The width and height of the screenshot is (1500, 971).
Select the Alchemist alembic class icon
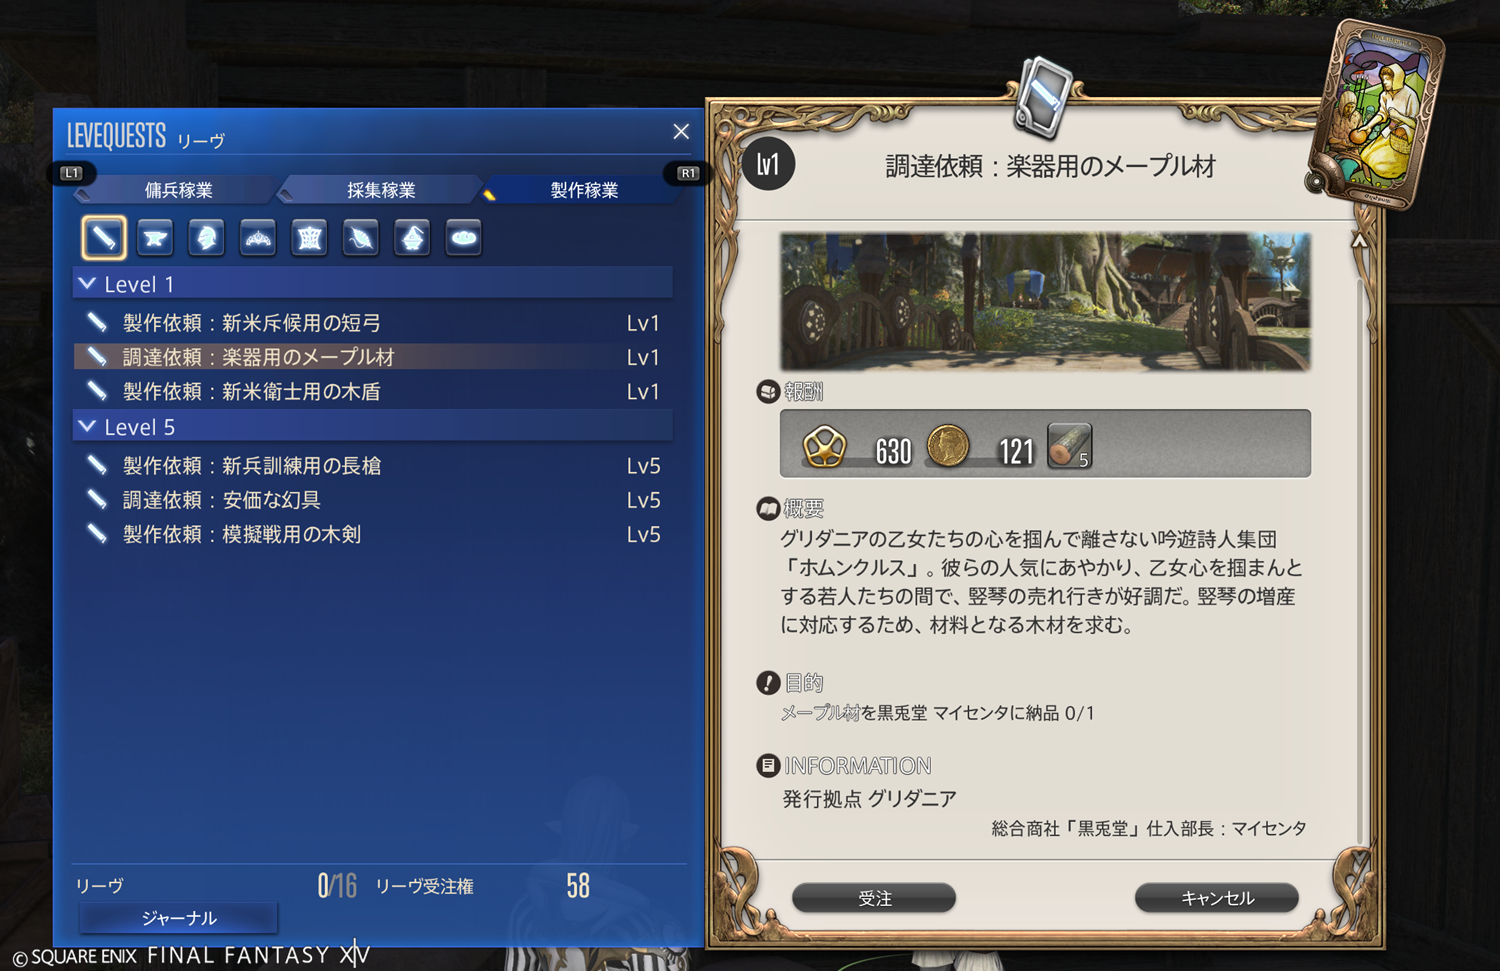412,238
